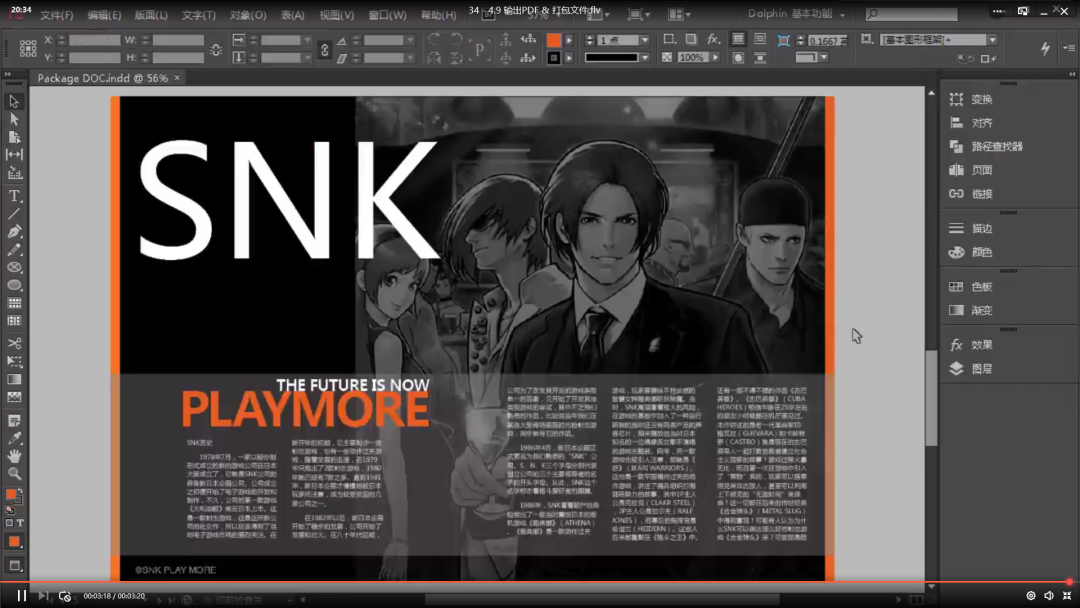Screen dimensions: 1080x608
Task: Toggle constrain scale proportions link
Action: click(x=324, y=50)
